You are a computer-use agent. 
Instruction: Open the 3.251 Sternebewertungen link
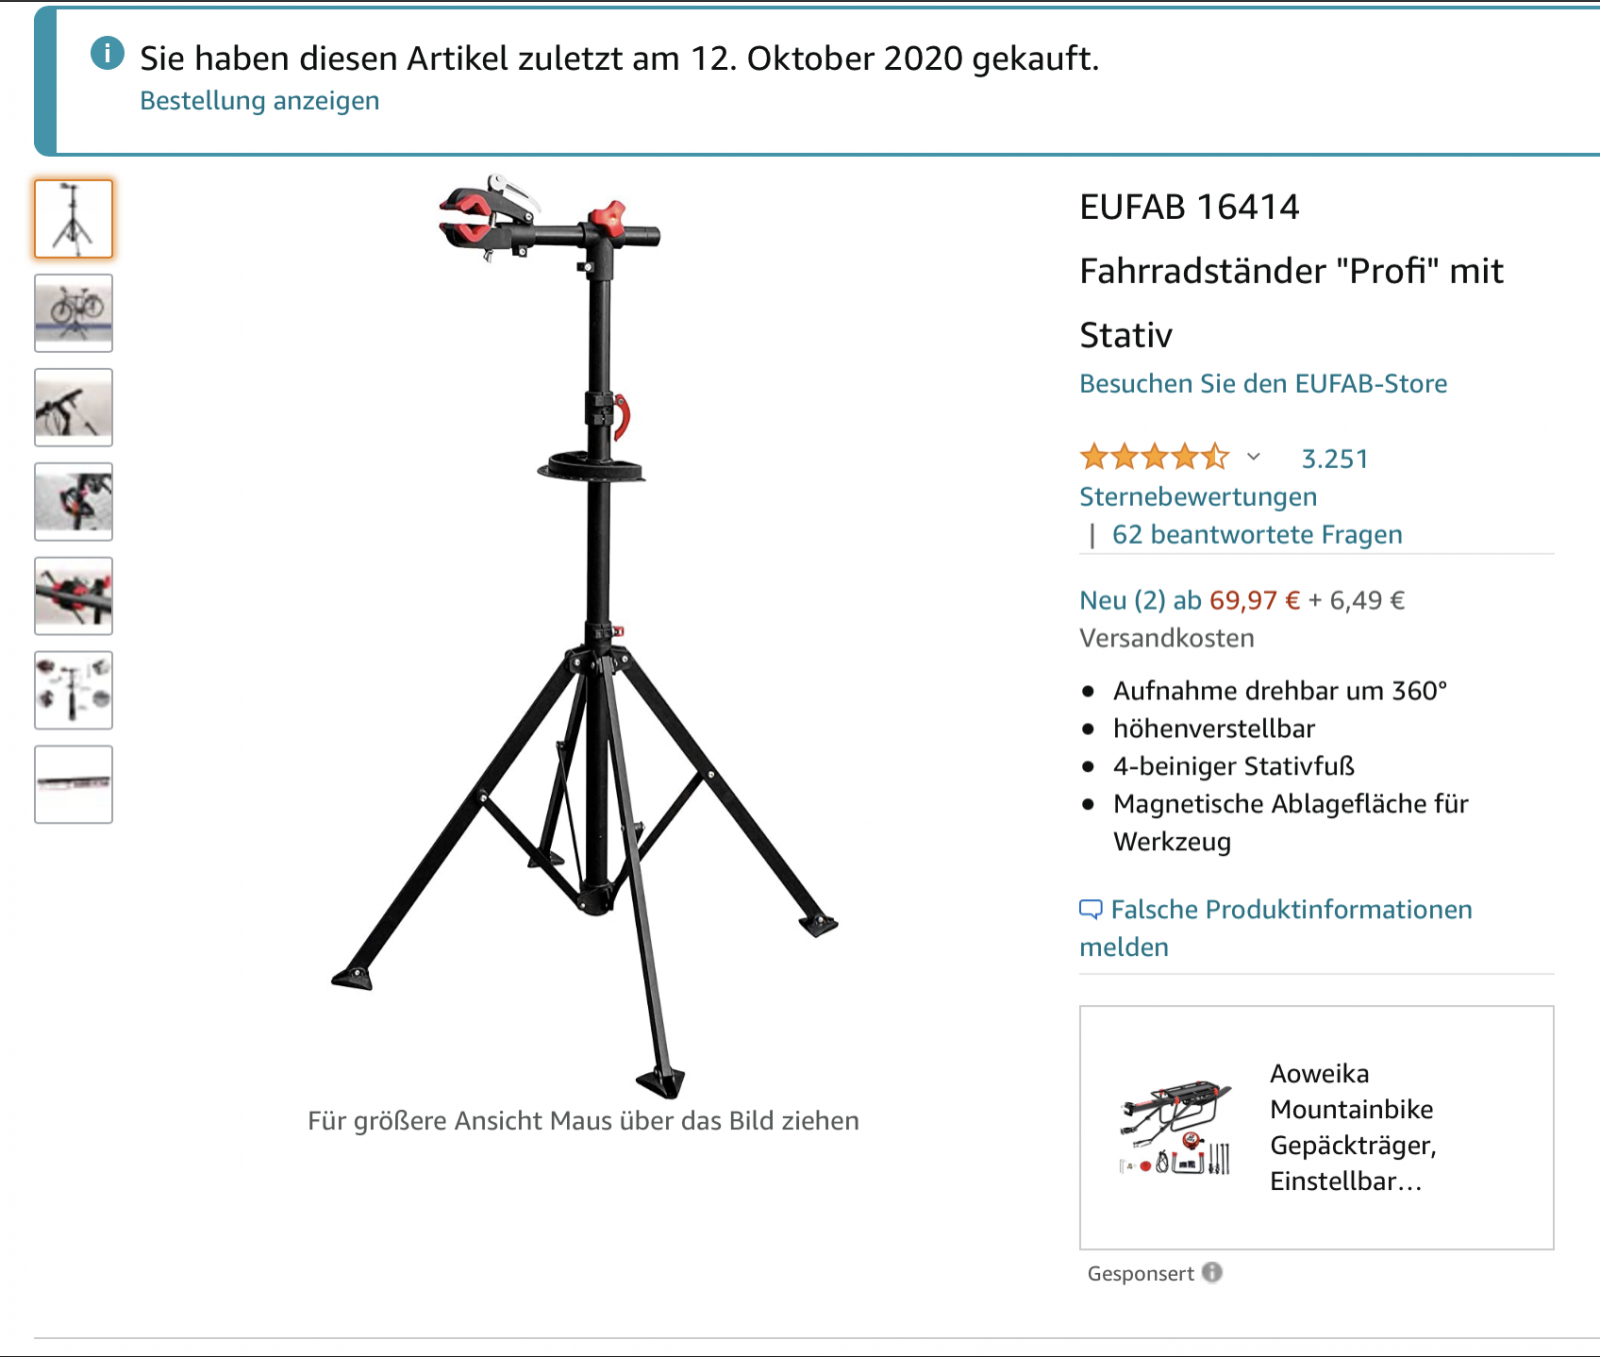[1225, 477]
